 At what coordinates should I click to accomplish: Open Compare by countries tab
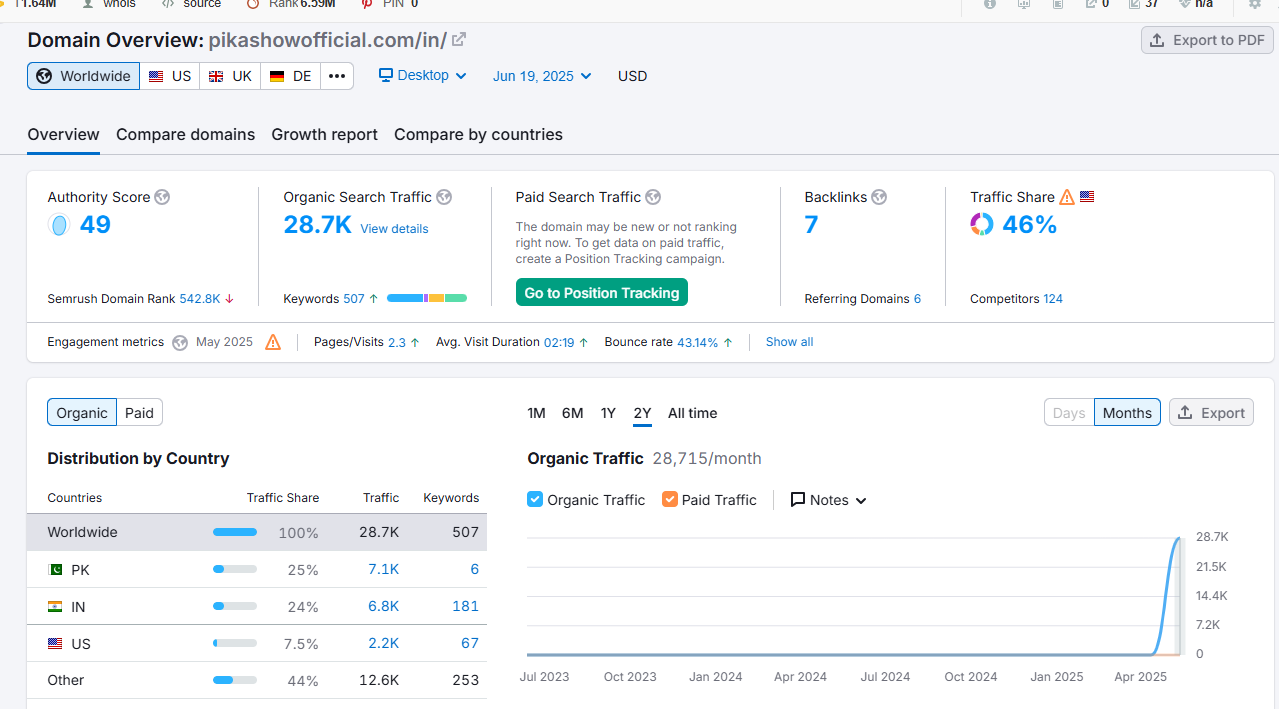(x=478, y=134)
